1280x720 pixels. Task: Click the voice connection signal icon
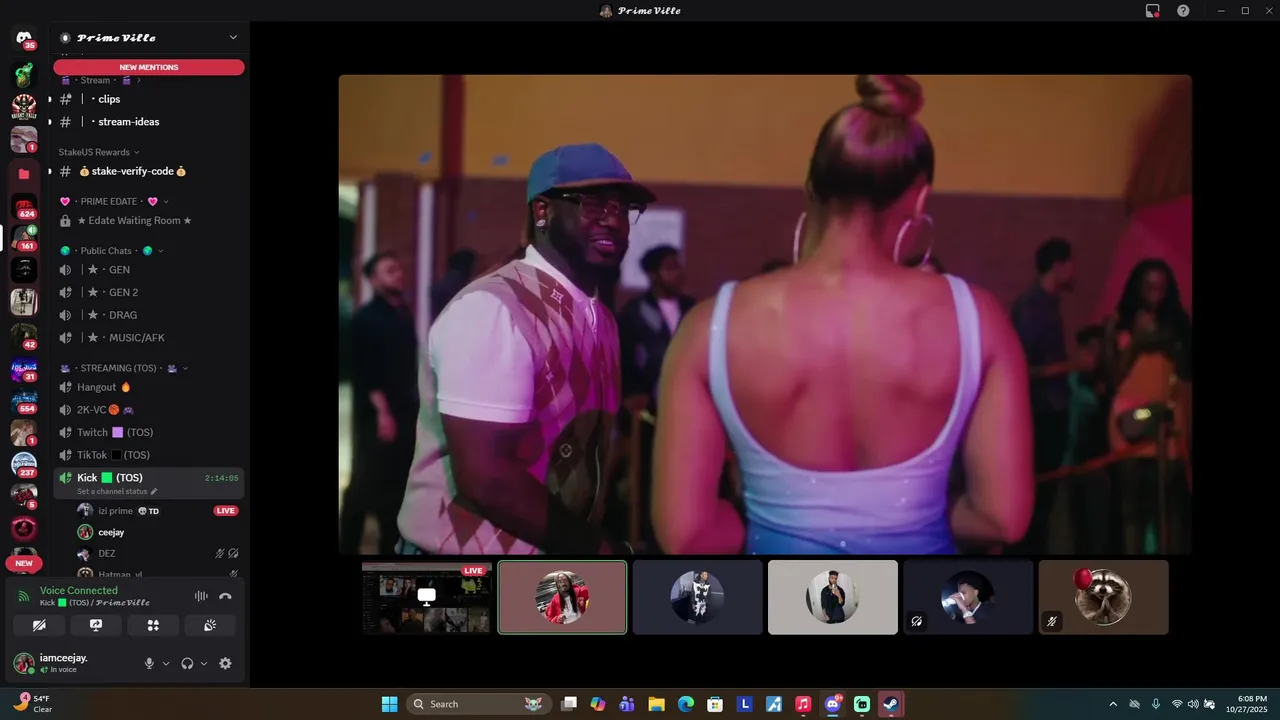(24, 596)
